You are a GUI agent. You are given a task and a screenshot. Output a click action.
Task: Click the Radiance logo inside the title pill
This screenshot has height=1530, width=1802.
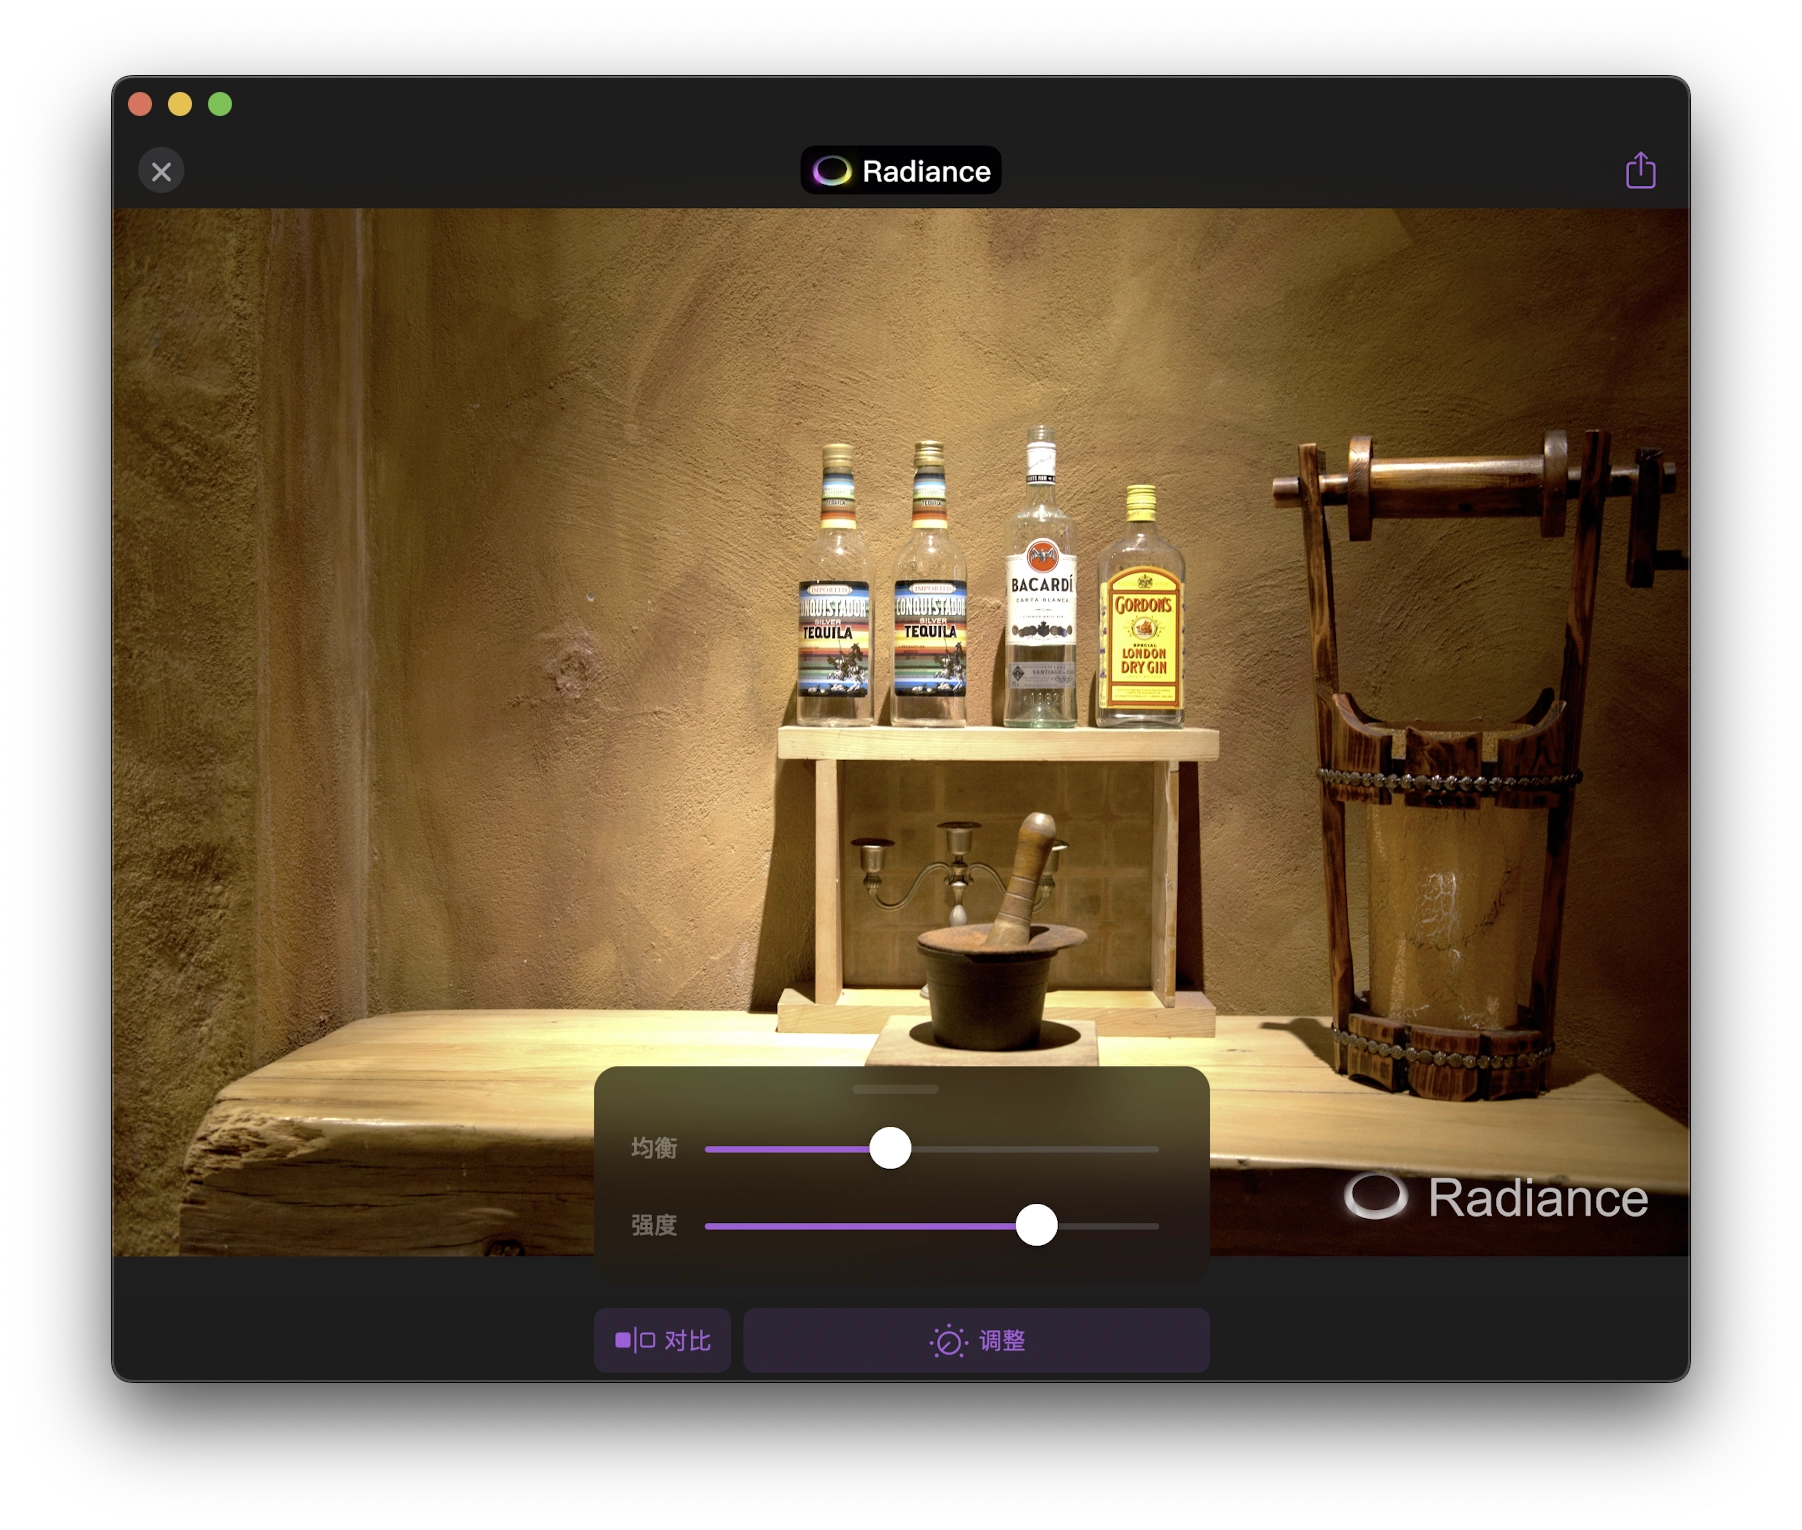pyautogui.click(x=833, y=170)
